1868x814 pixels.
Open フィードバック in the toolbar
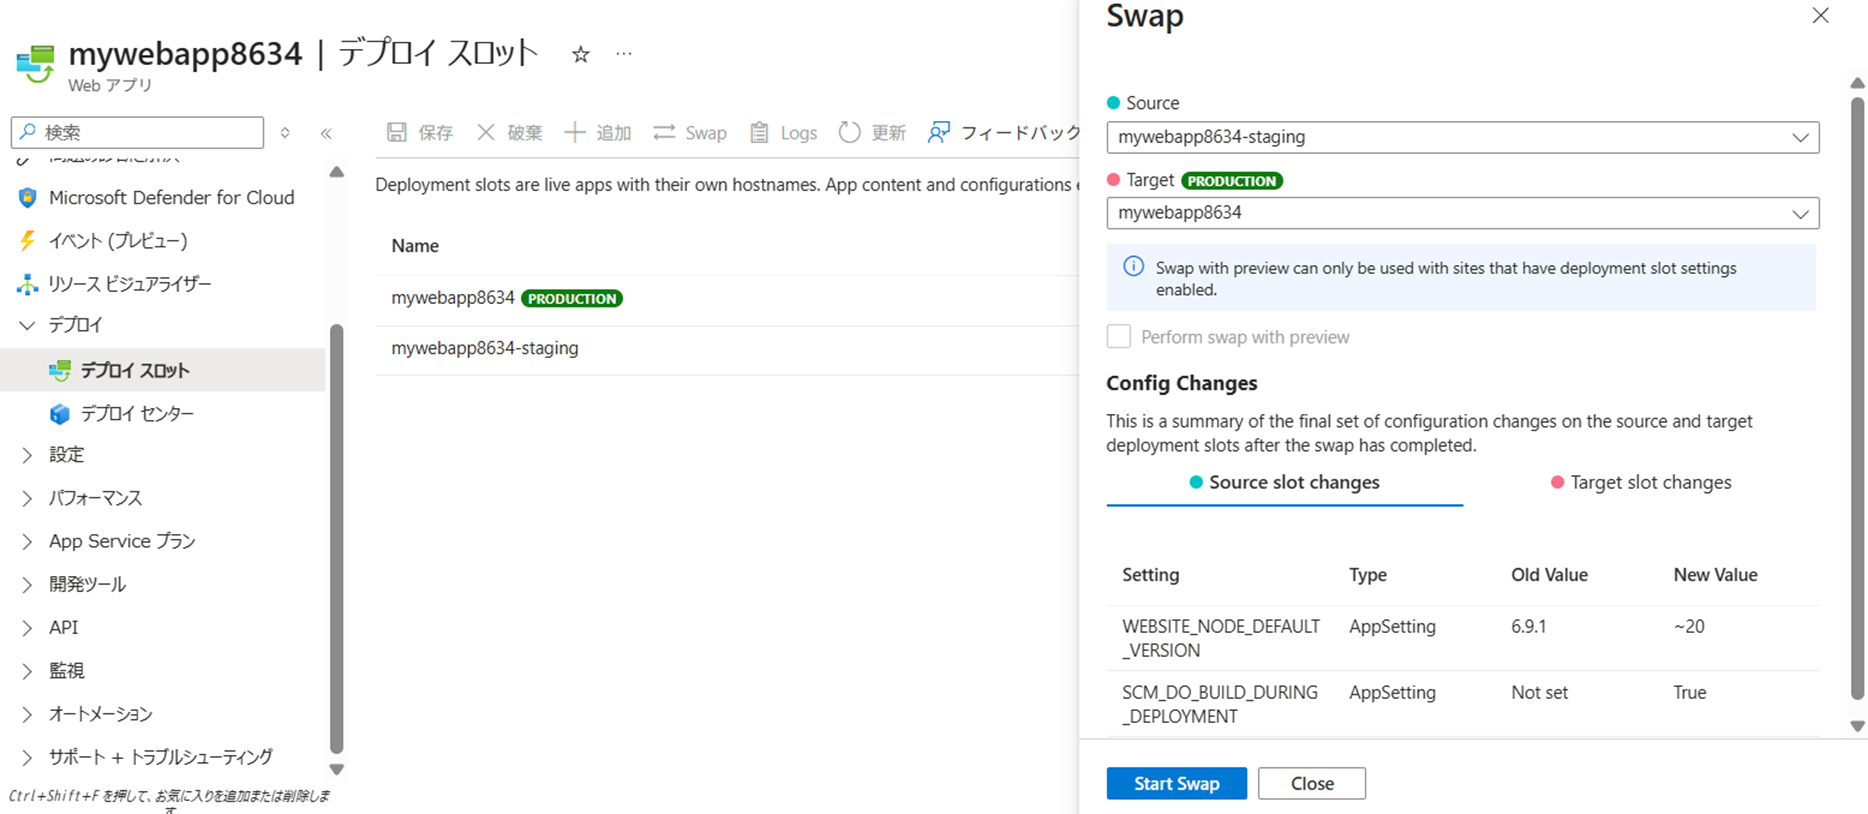(x=1004, y=132)
